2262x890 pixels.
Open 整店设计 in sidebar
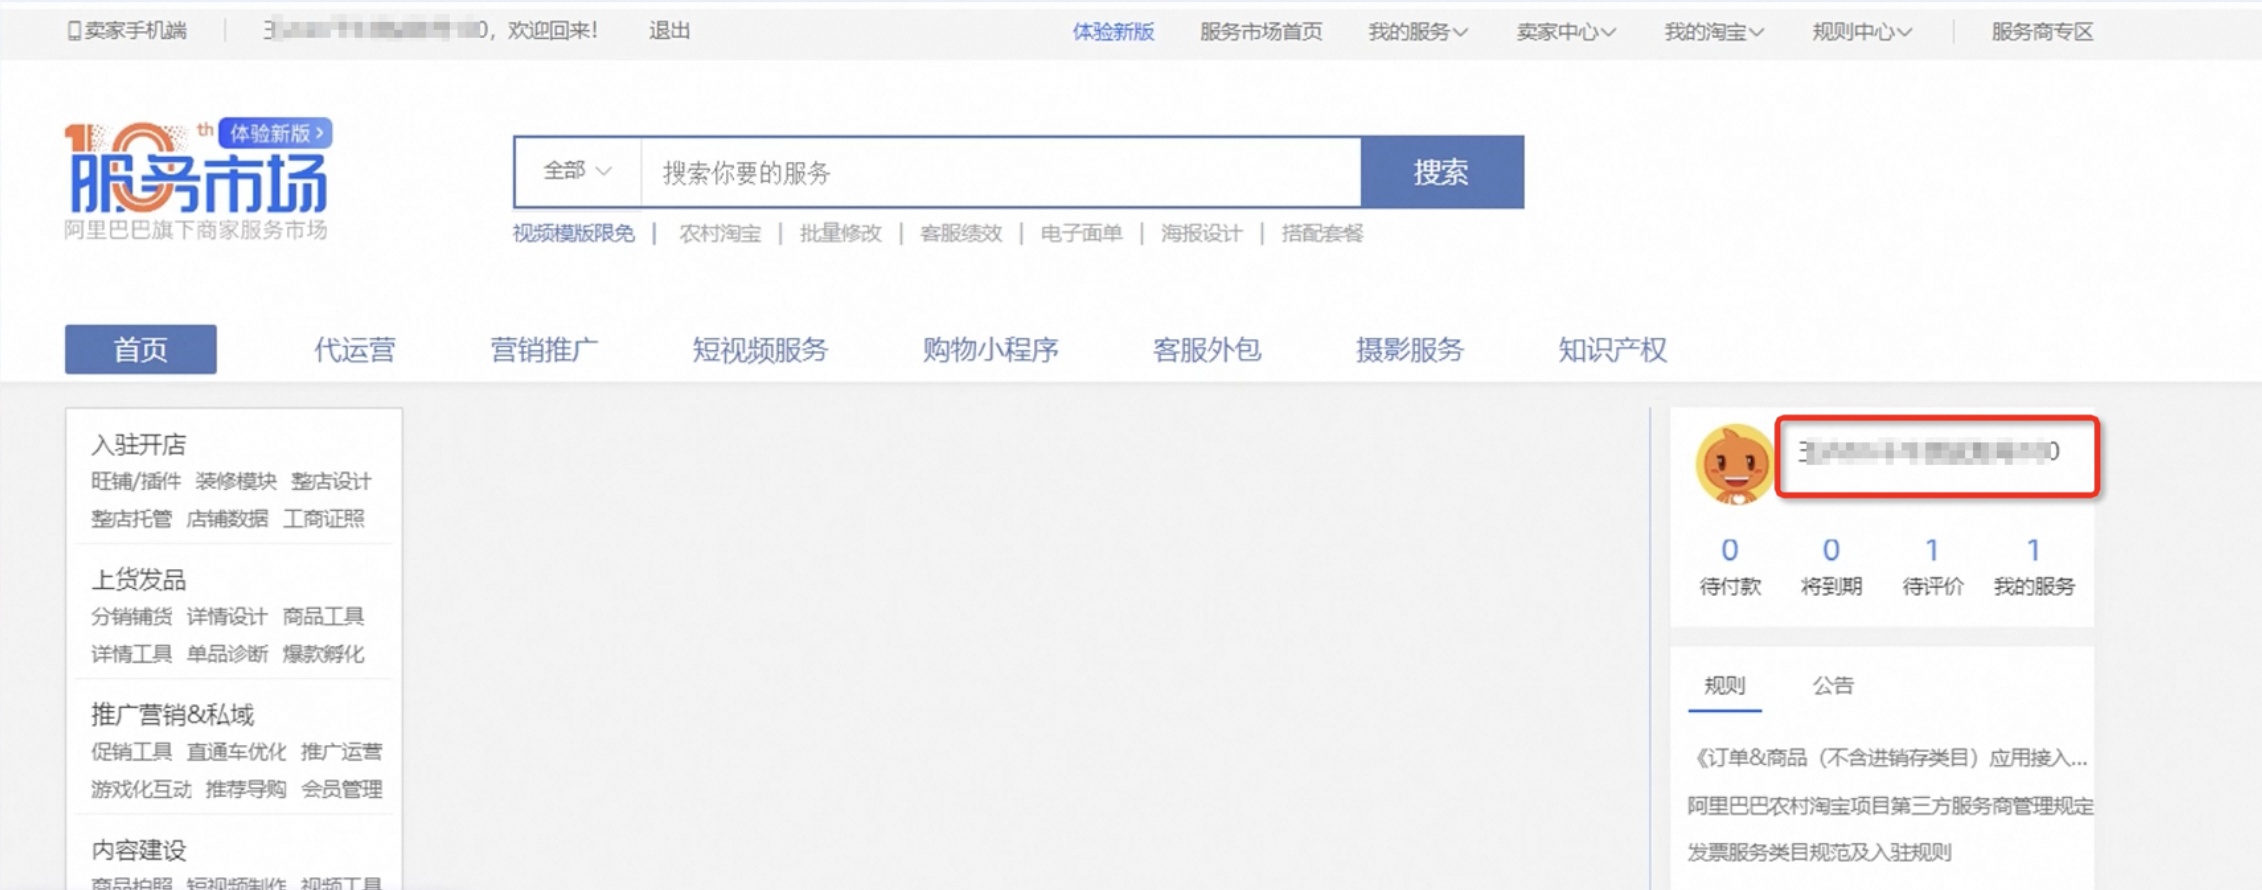[331, 481]
